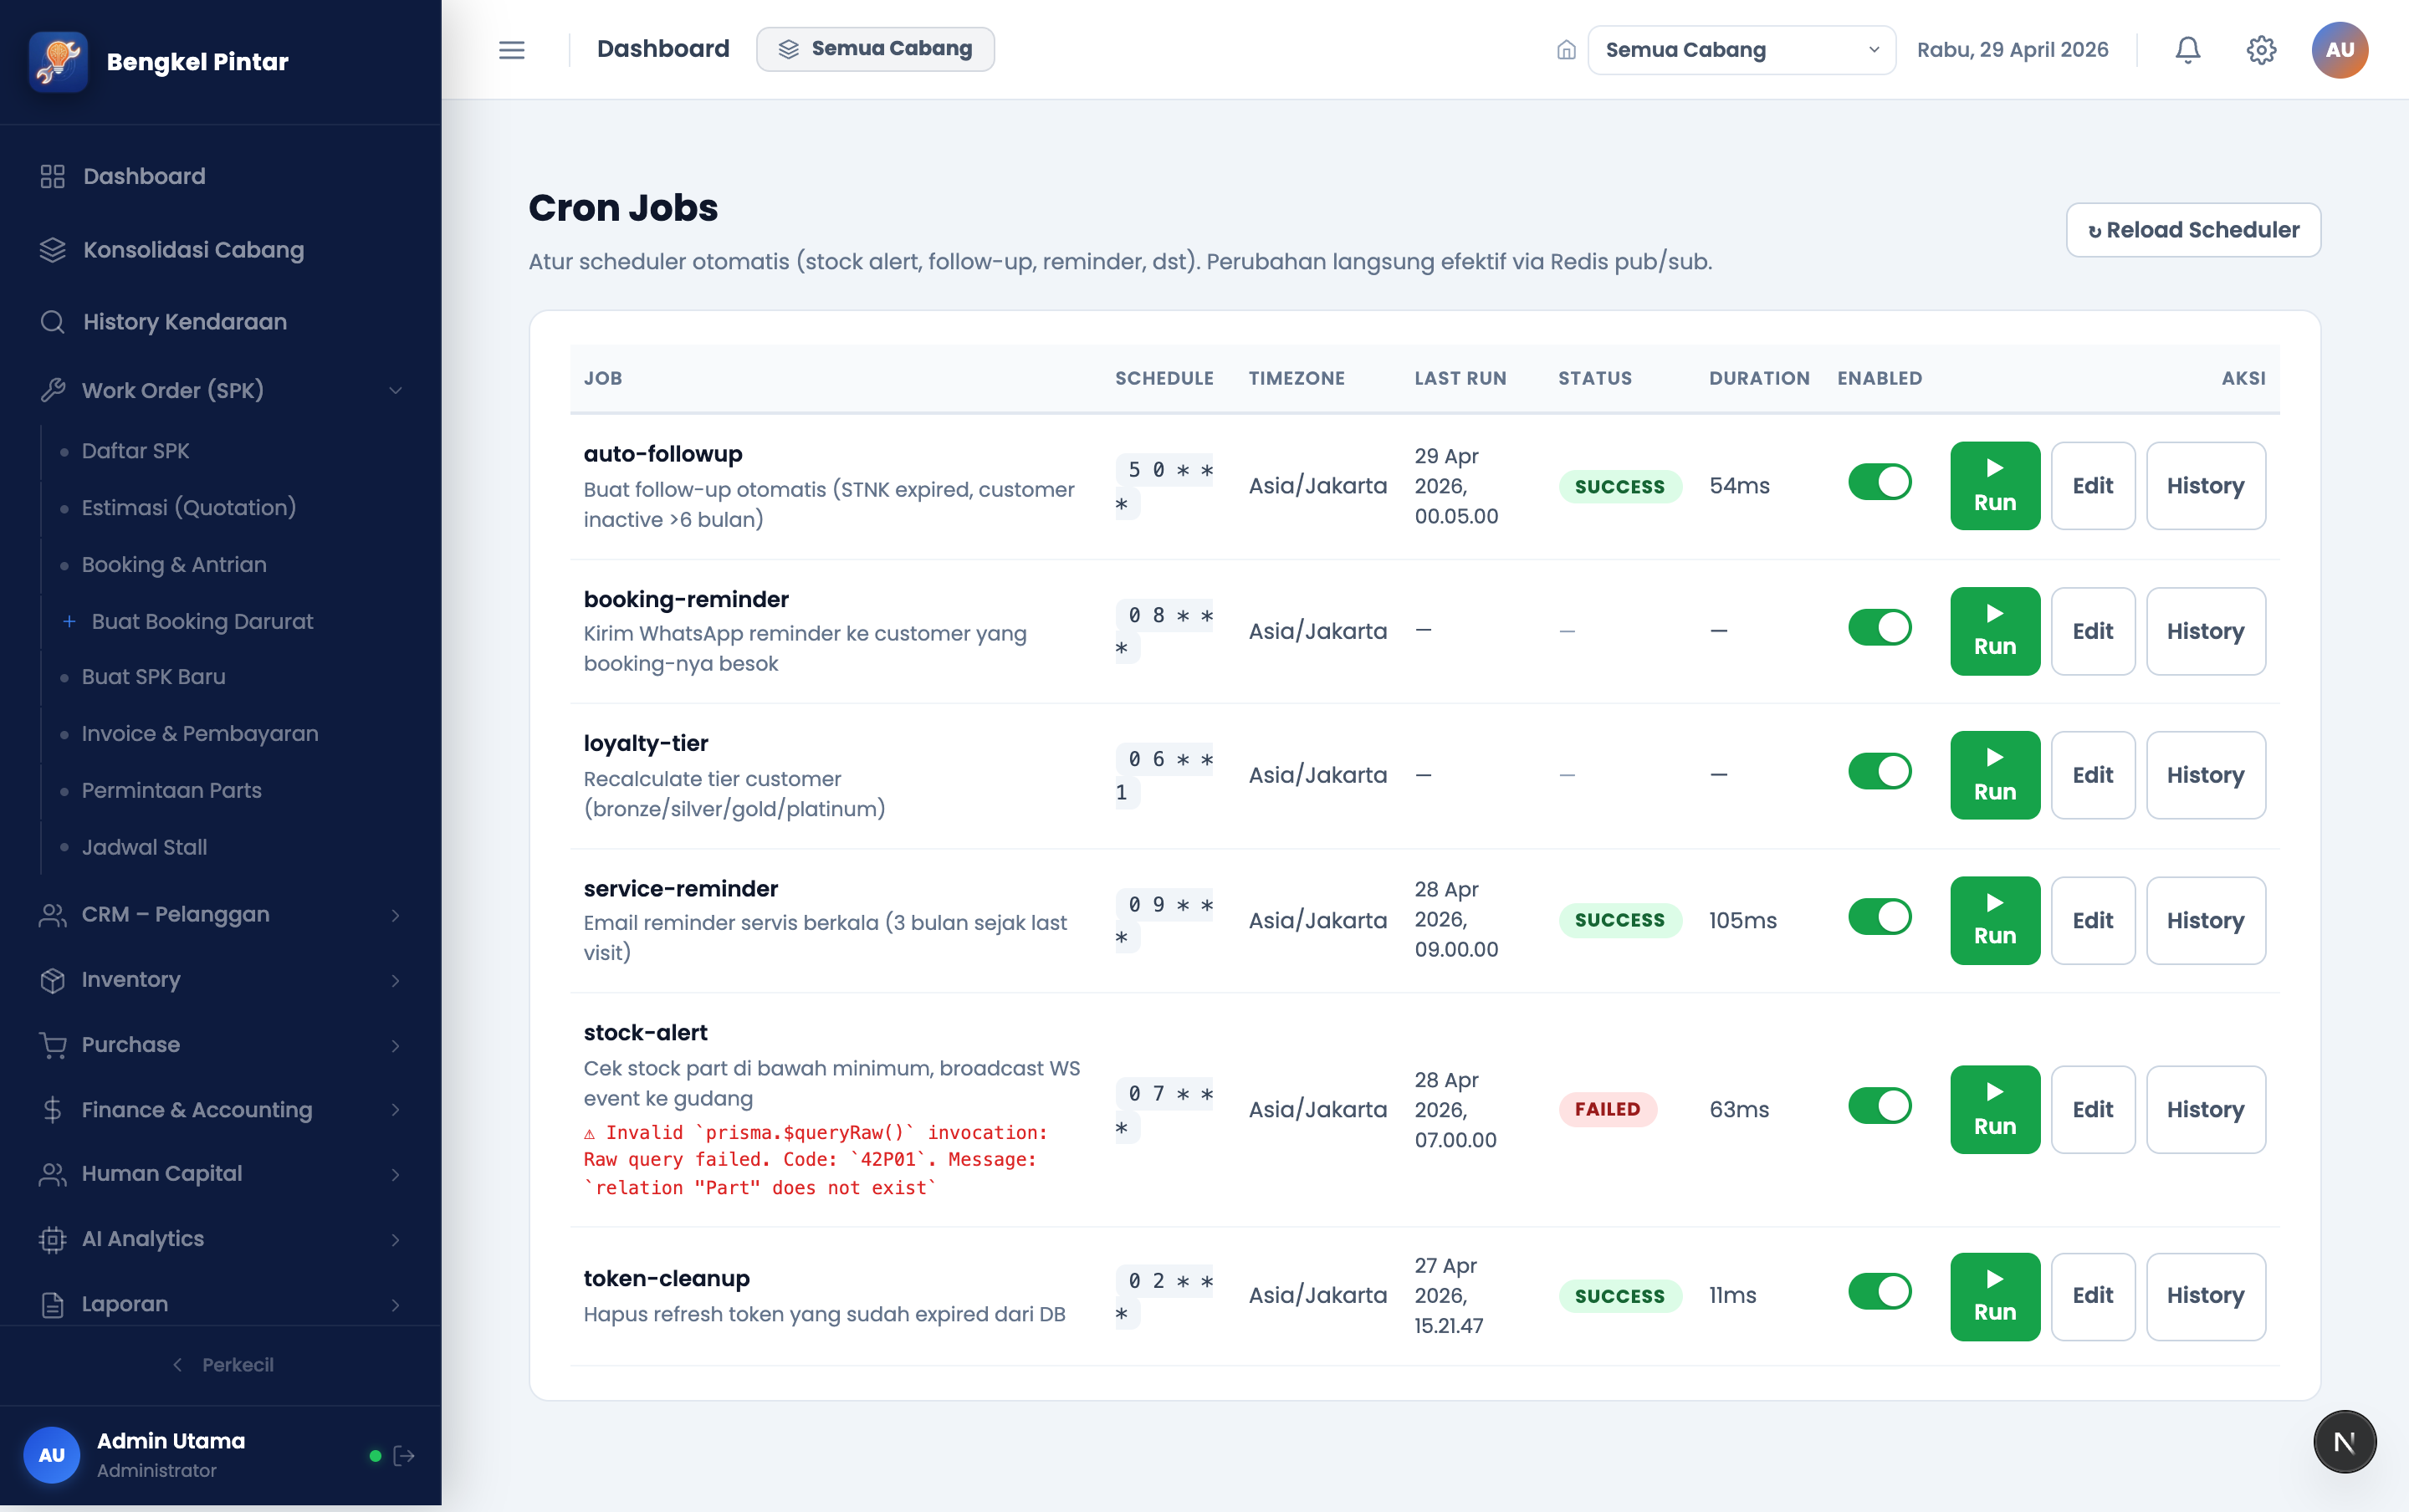
Task: Click the notification bell icon
Action: click(x=2188, y=50)
